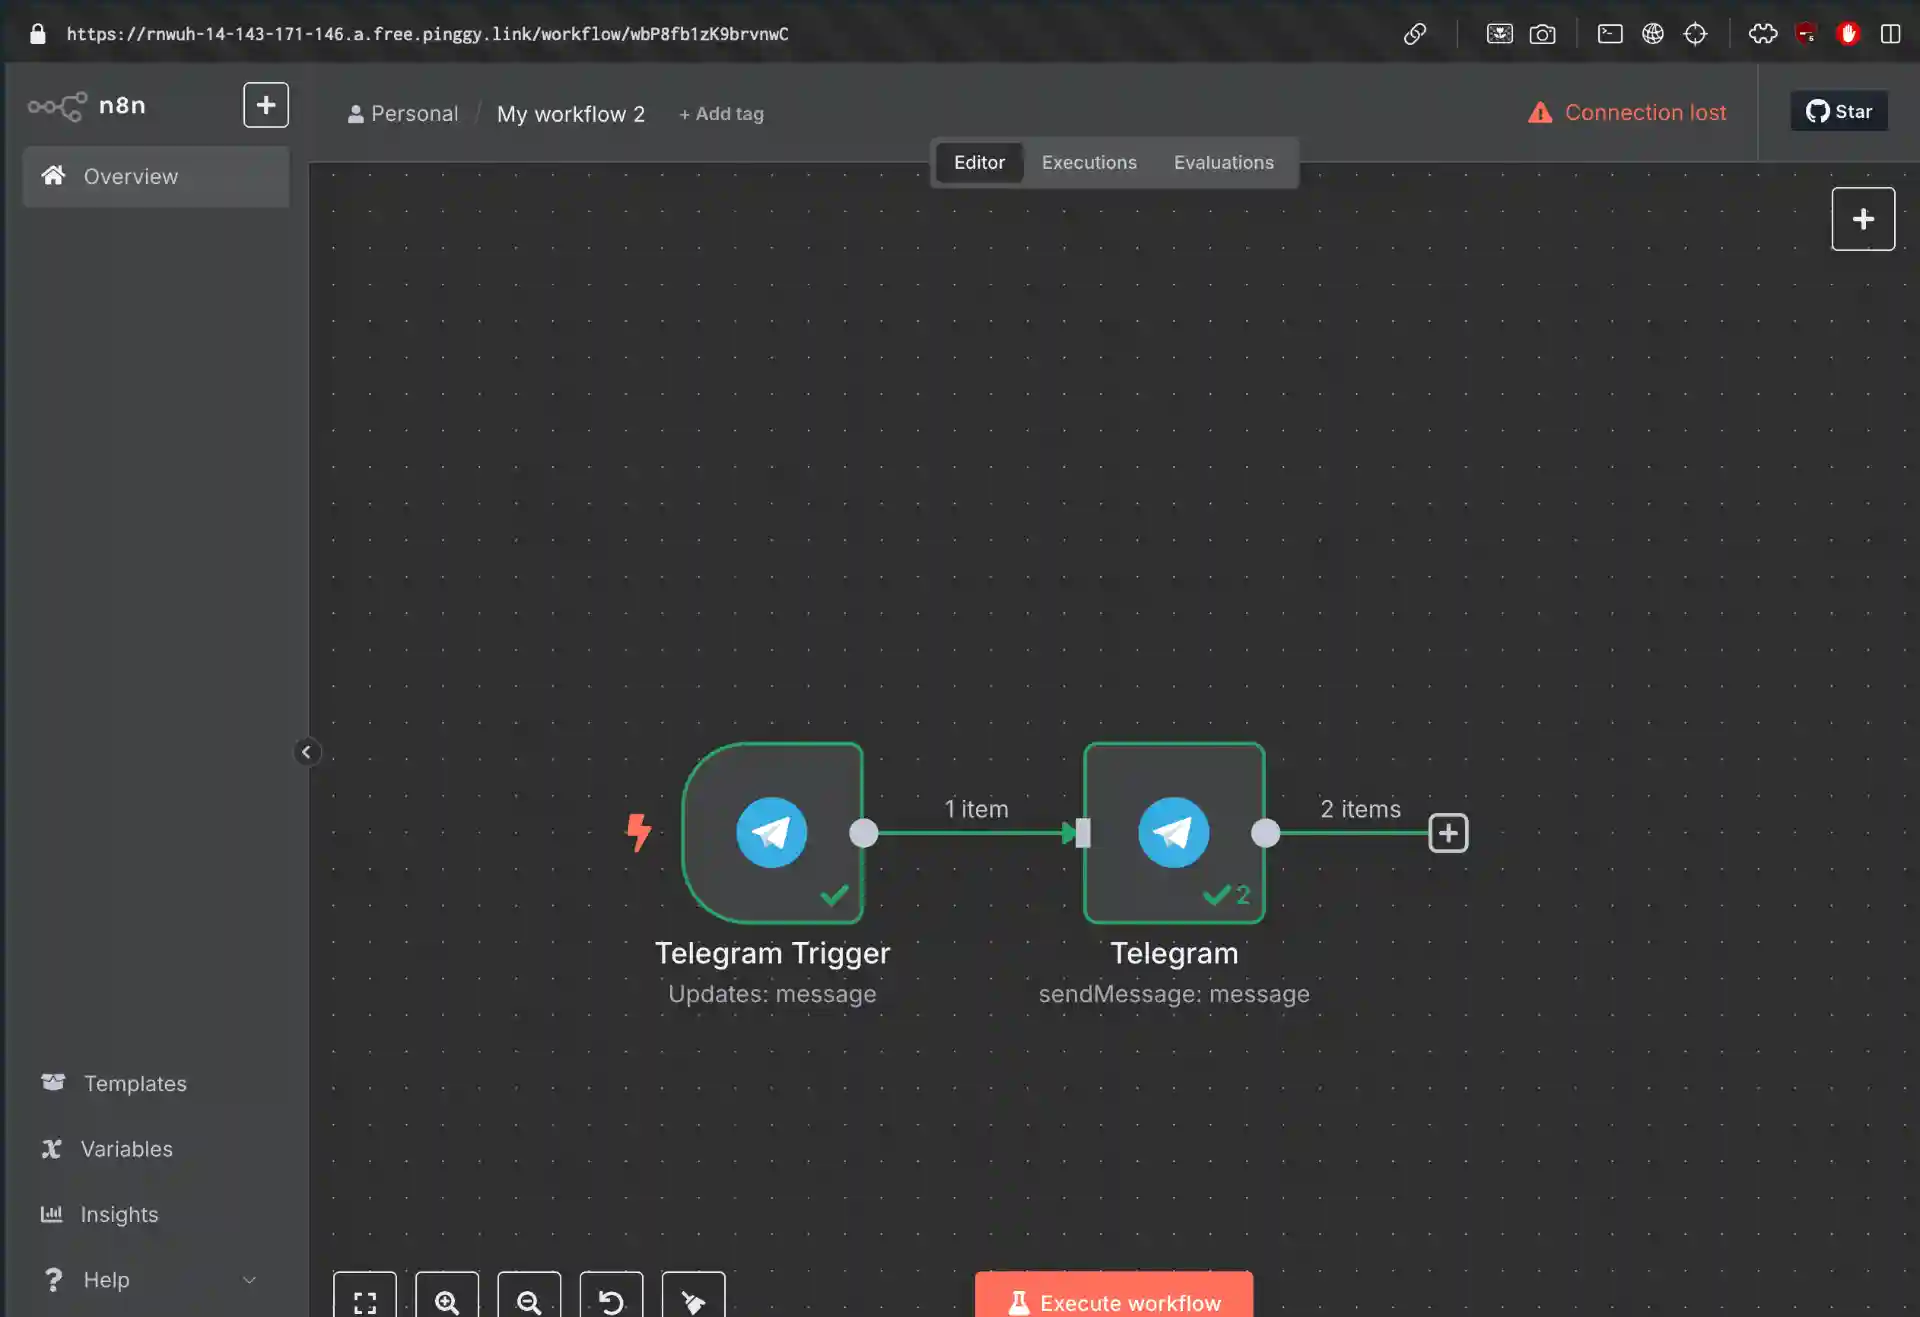Click the Telegram node checkmark with count 2

pyautogui.click(x=1226, y=895)
